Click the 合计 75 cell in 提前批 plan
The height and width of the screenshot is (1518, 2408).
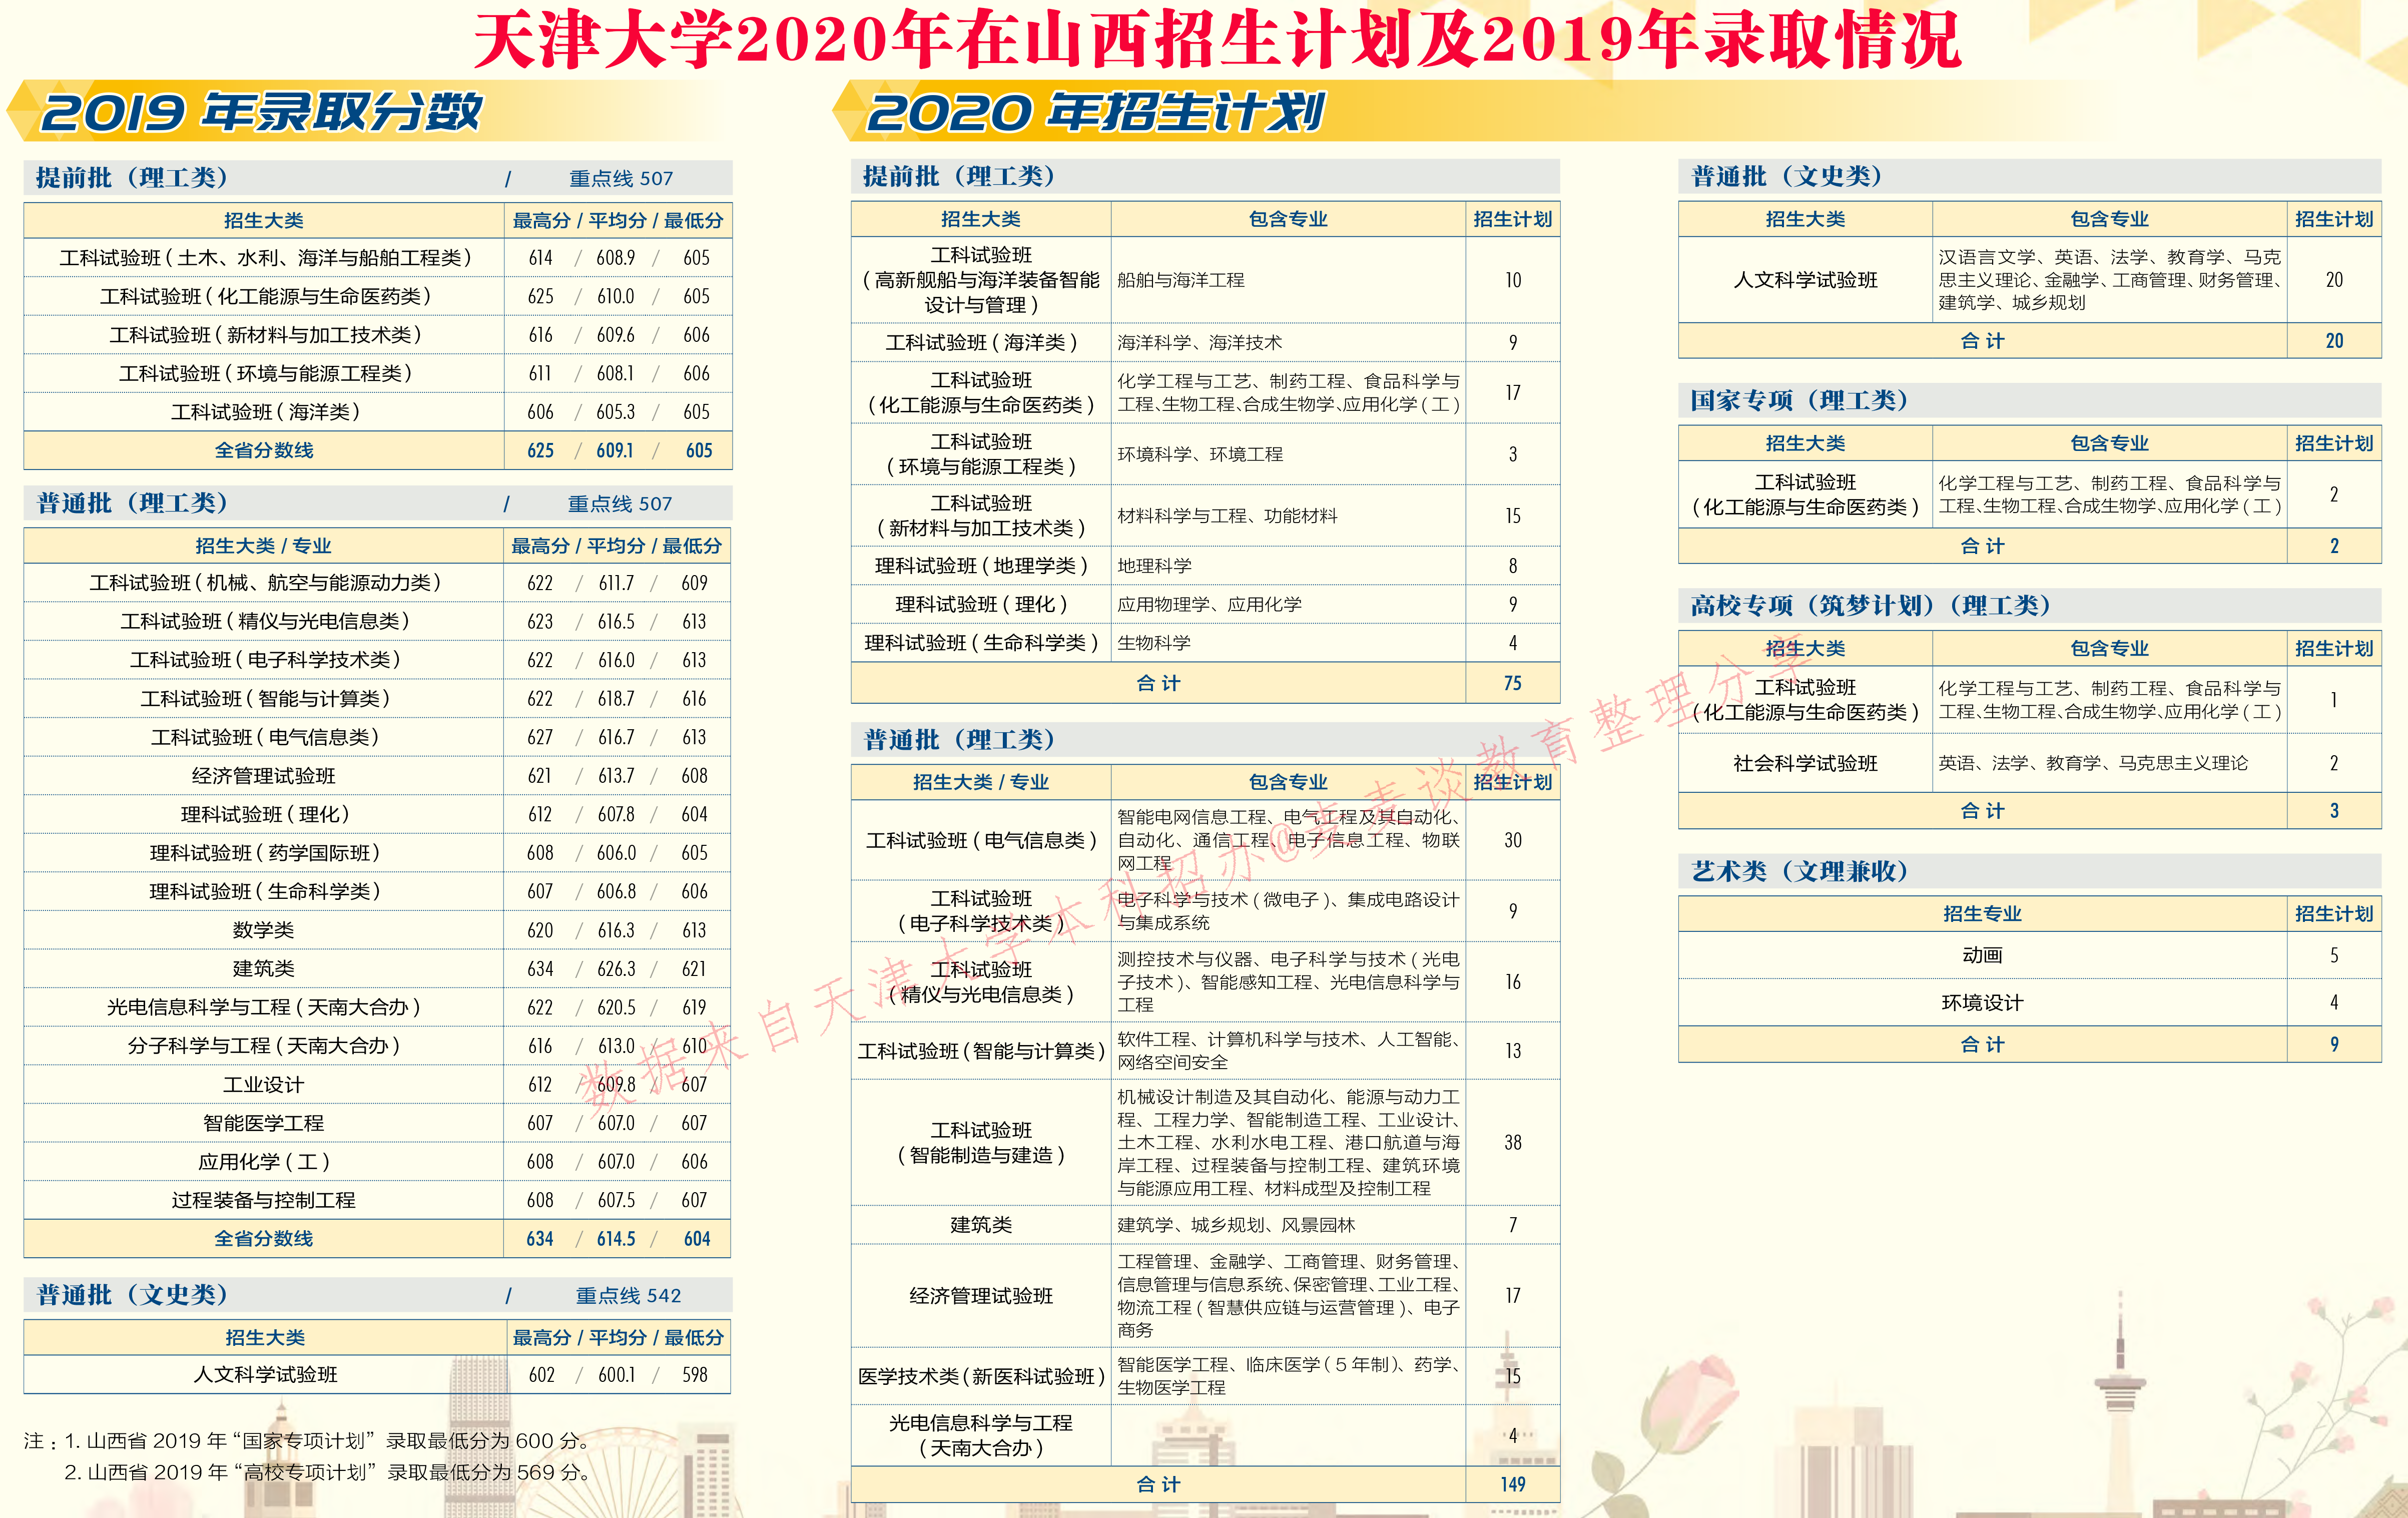1513,683
